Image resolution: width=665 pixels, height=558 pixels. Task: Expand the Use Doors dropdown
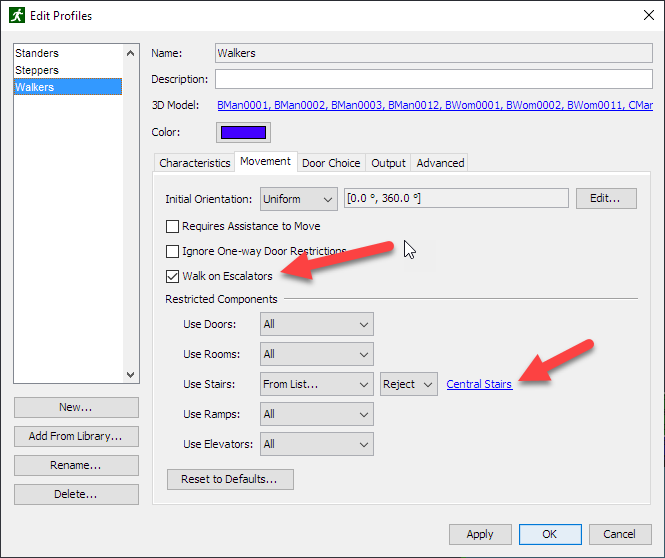tap(316, 324)
